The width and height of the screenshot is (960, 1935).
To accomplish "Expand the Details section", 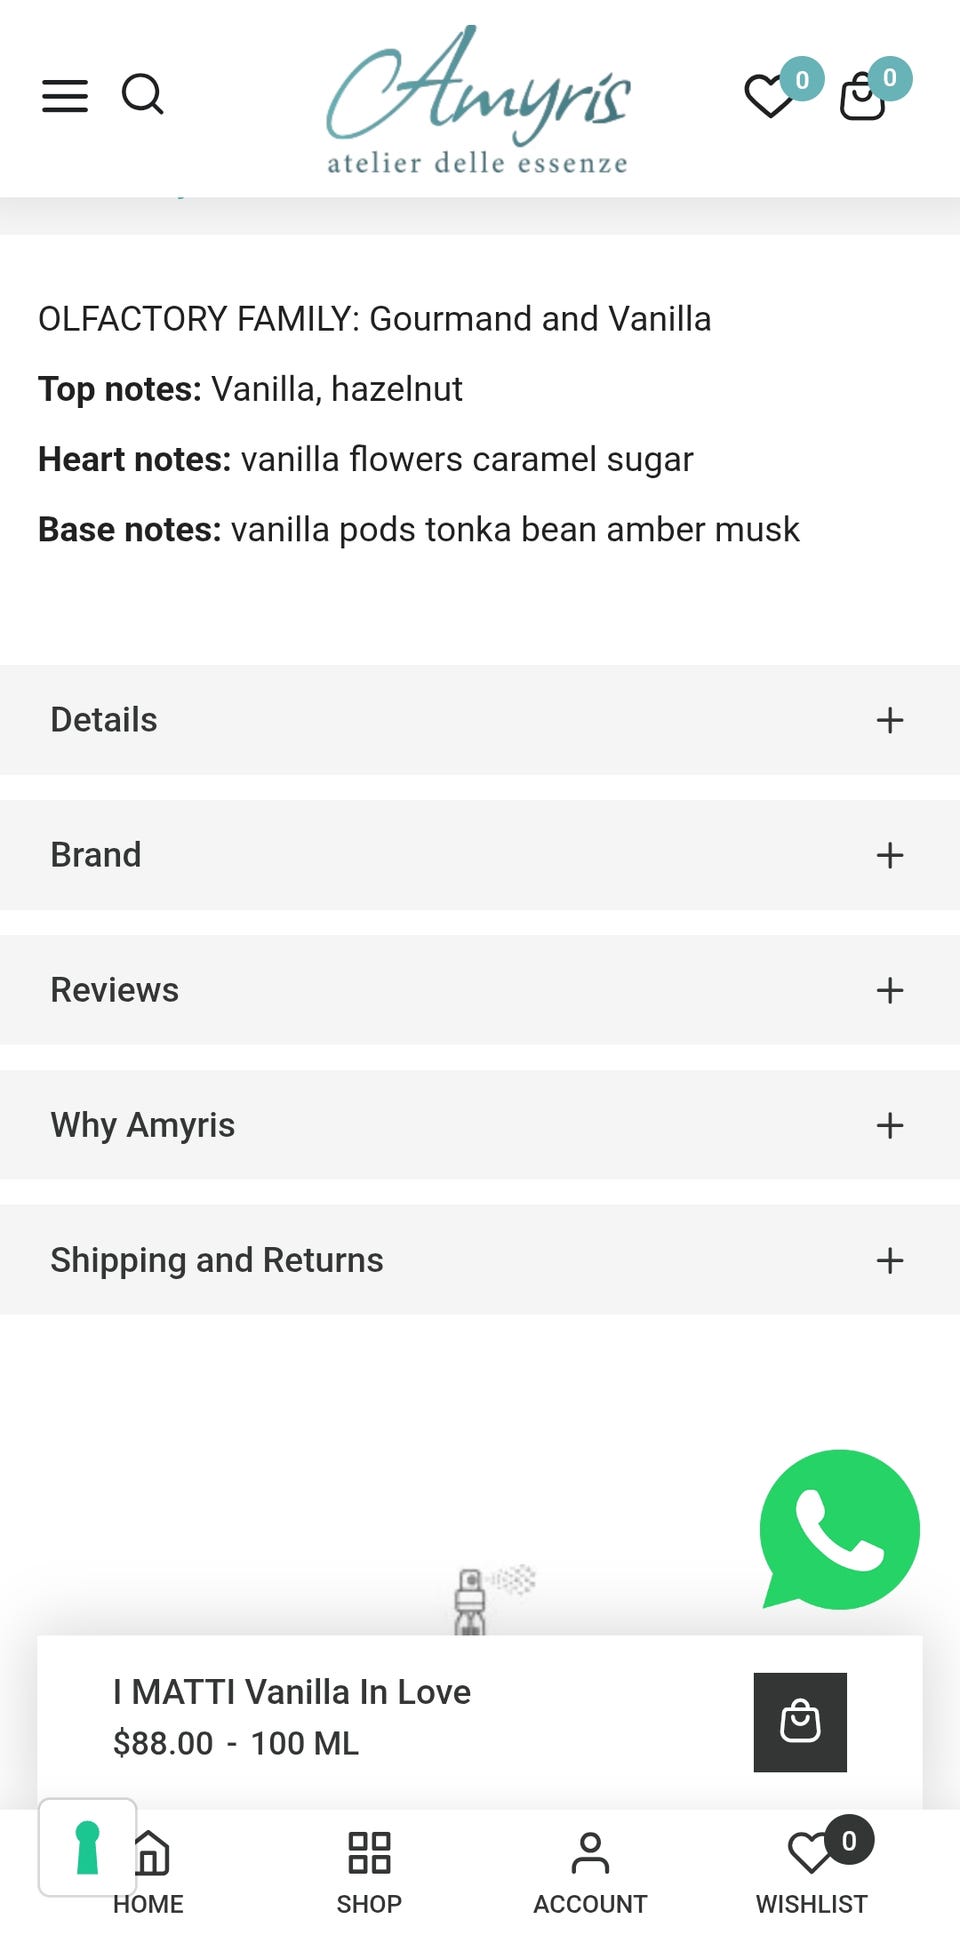I will (480, 720).
